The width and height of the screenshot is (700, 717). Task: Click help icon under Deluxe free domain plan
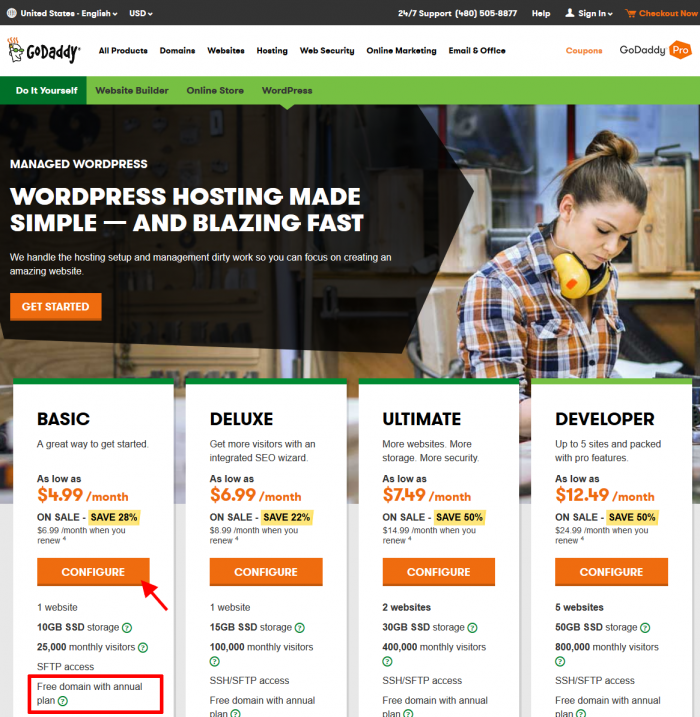click(235, 713)
